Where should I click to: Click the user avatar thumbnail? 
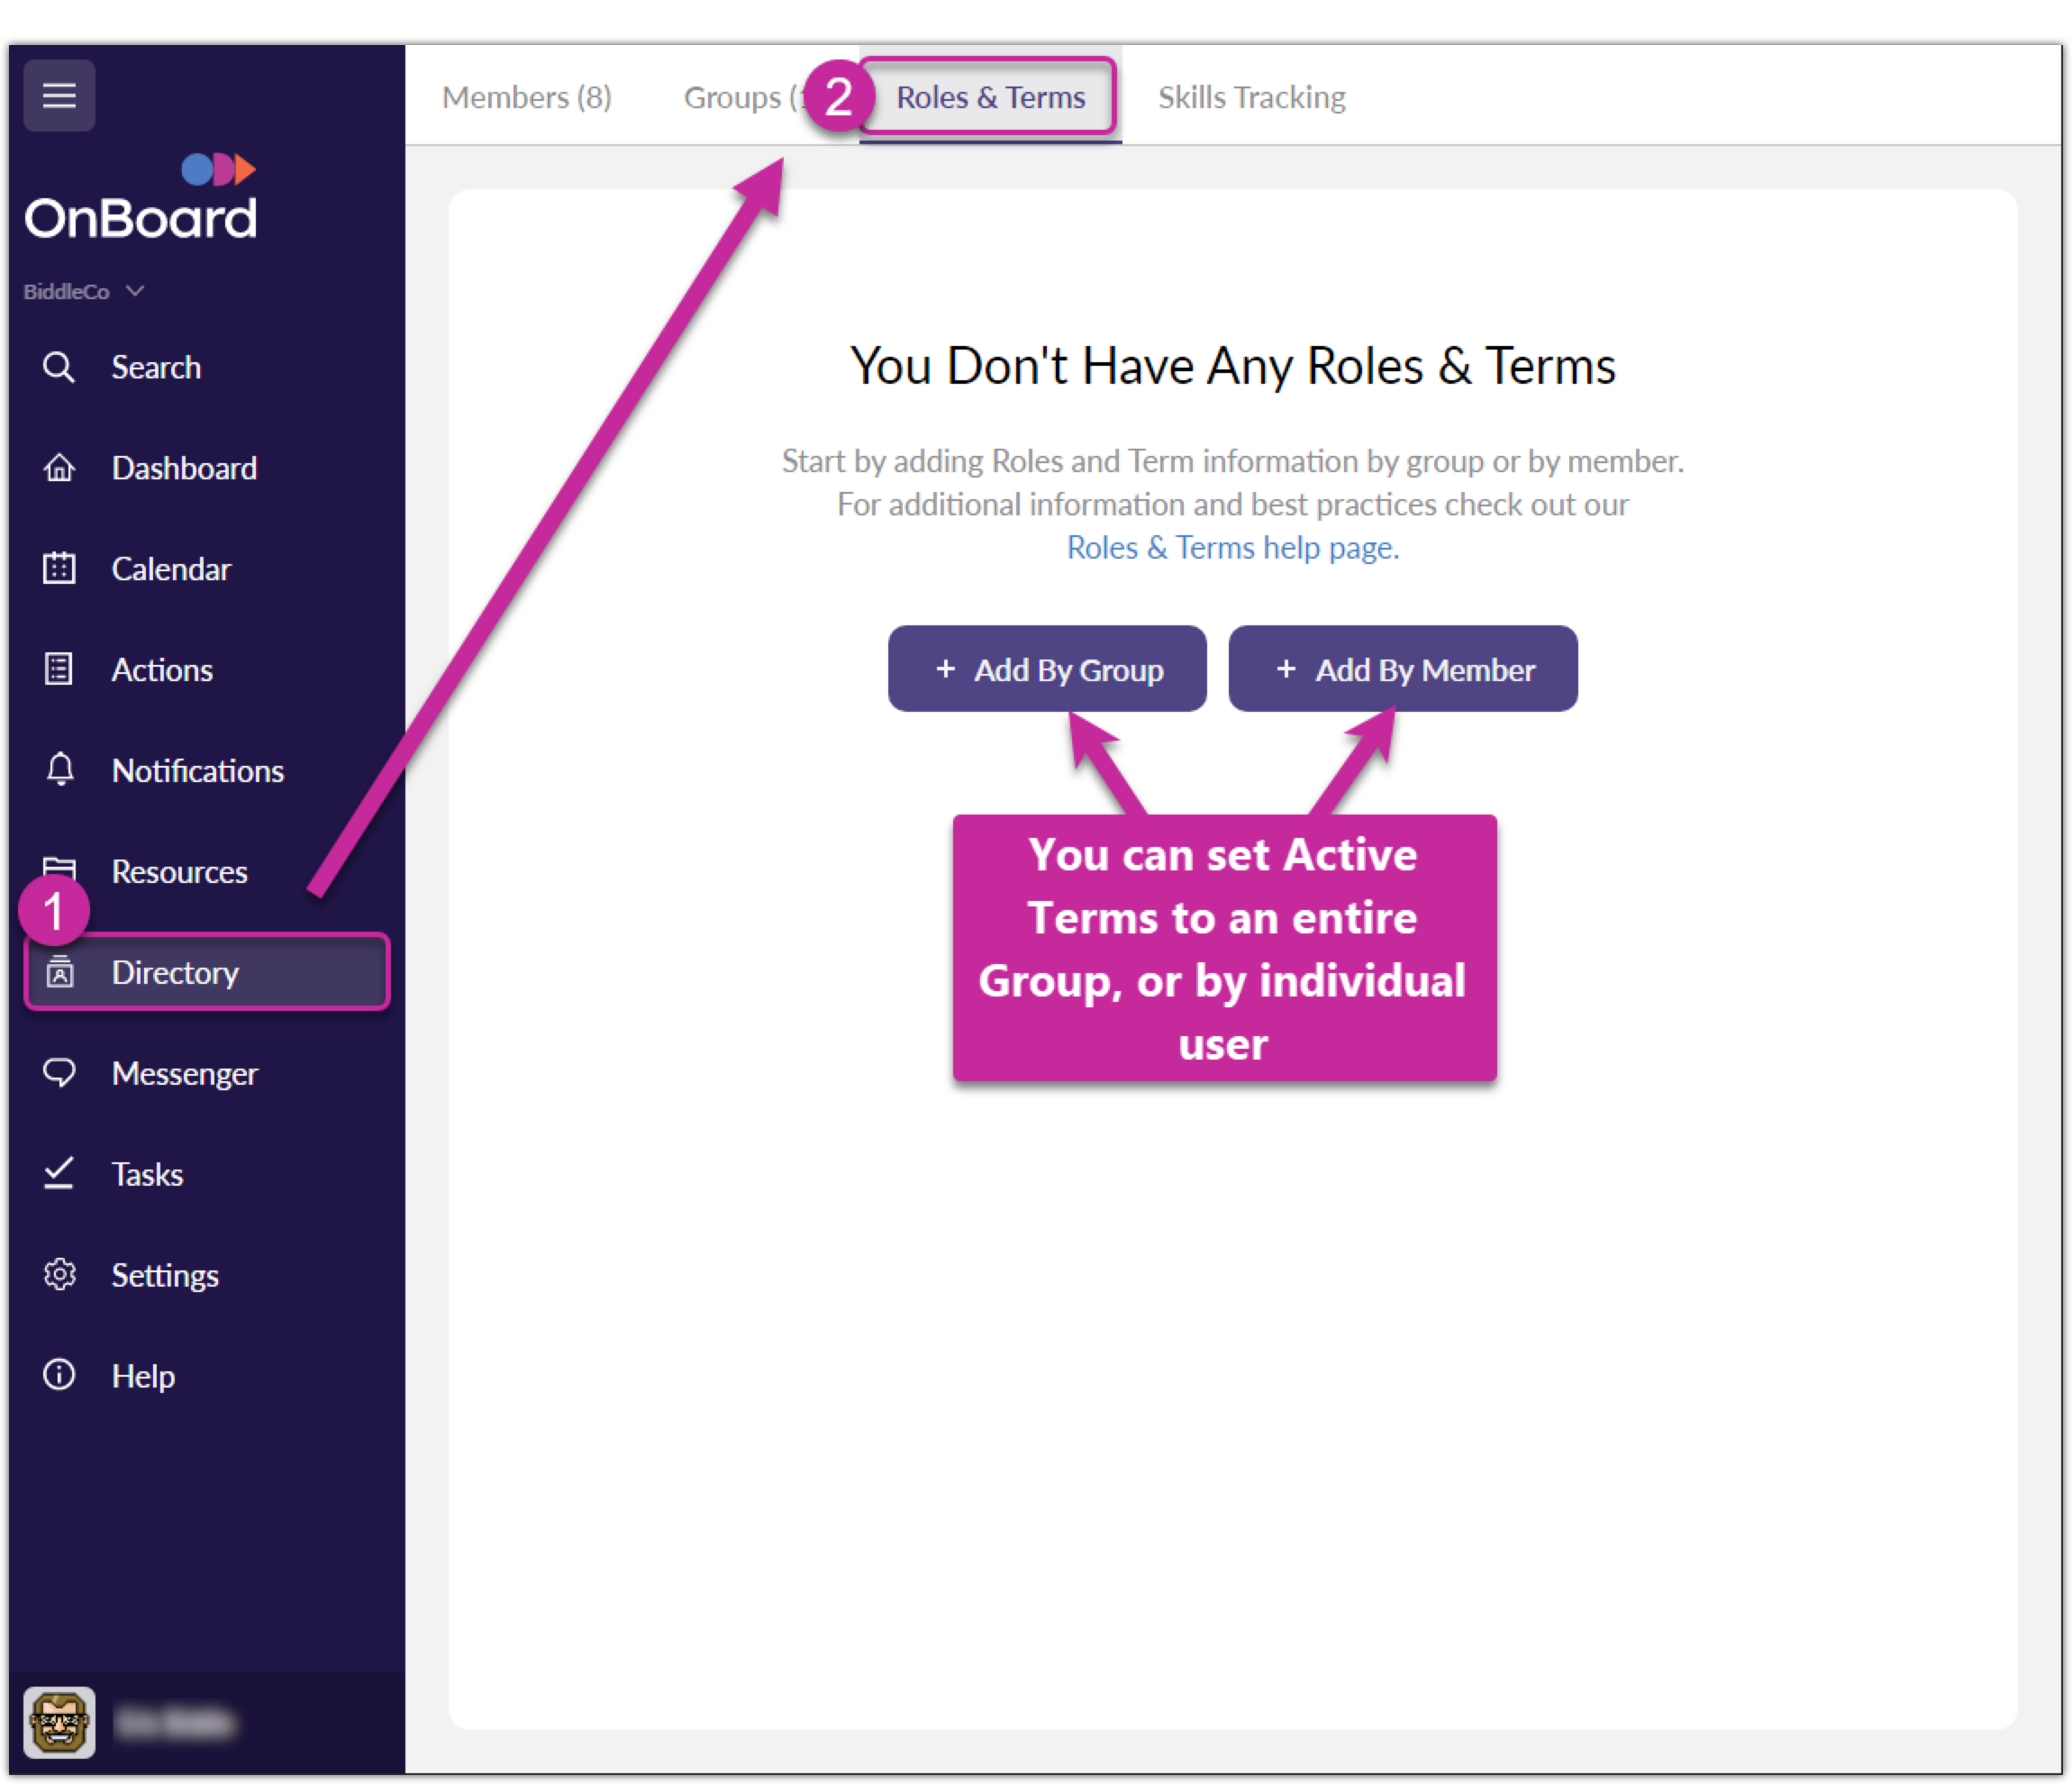[x=59, y=1722]
